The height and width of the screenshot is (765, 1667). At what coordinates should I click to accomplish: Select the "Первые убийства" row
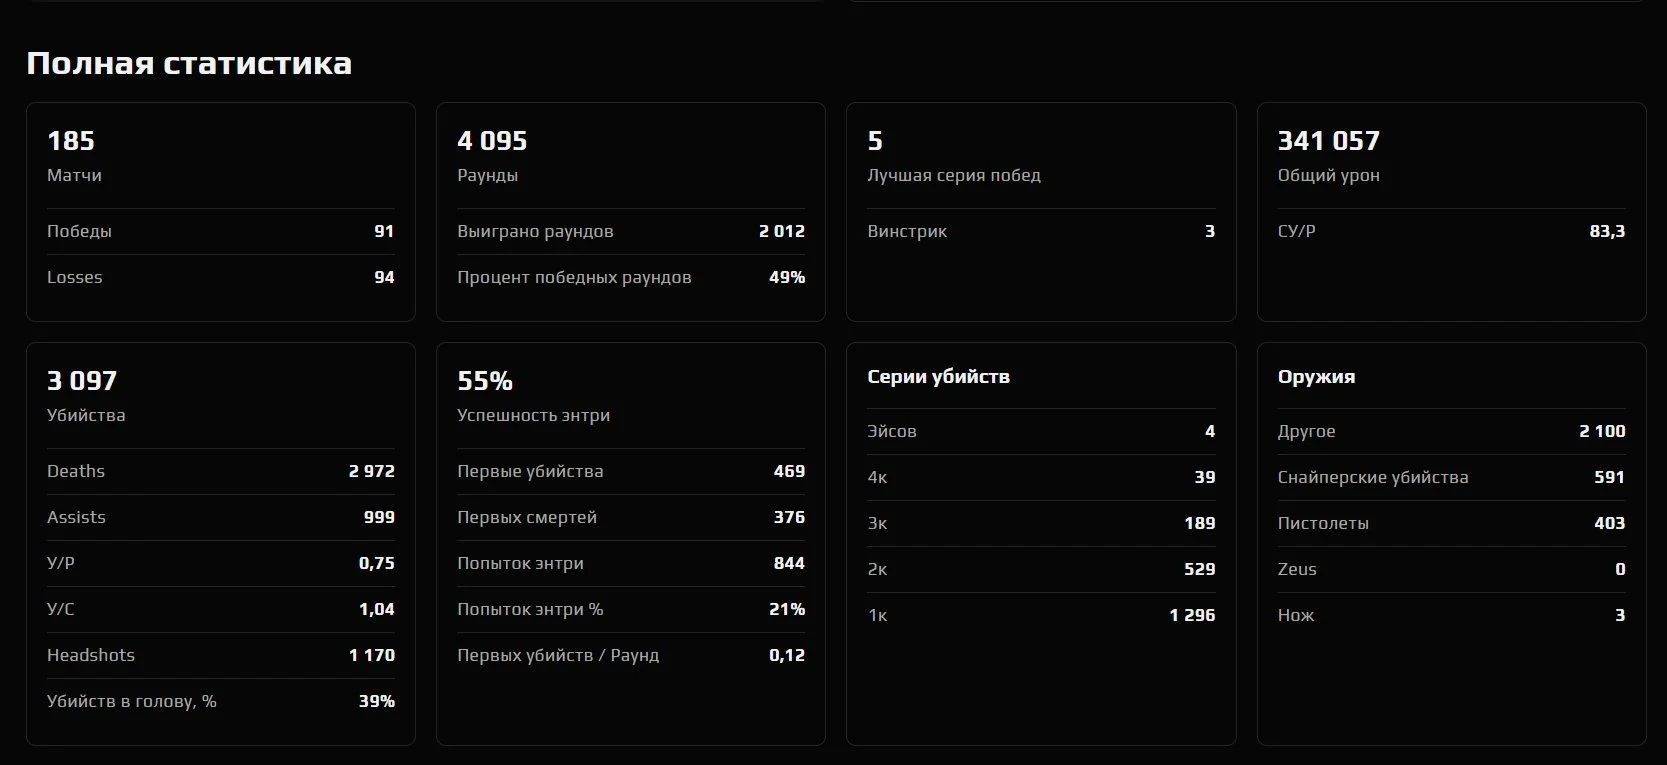click(x=630, y=471)
